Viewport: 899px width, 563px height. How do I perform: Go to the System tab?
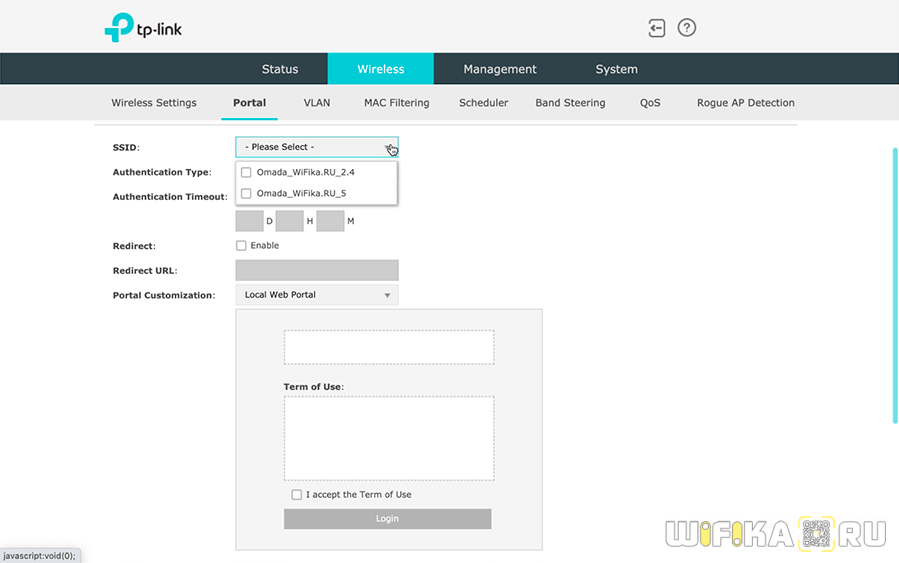coord(616,69)
